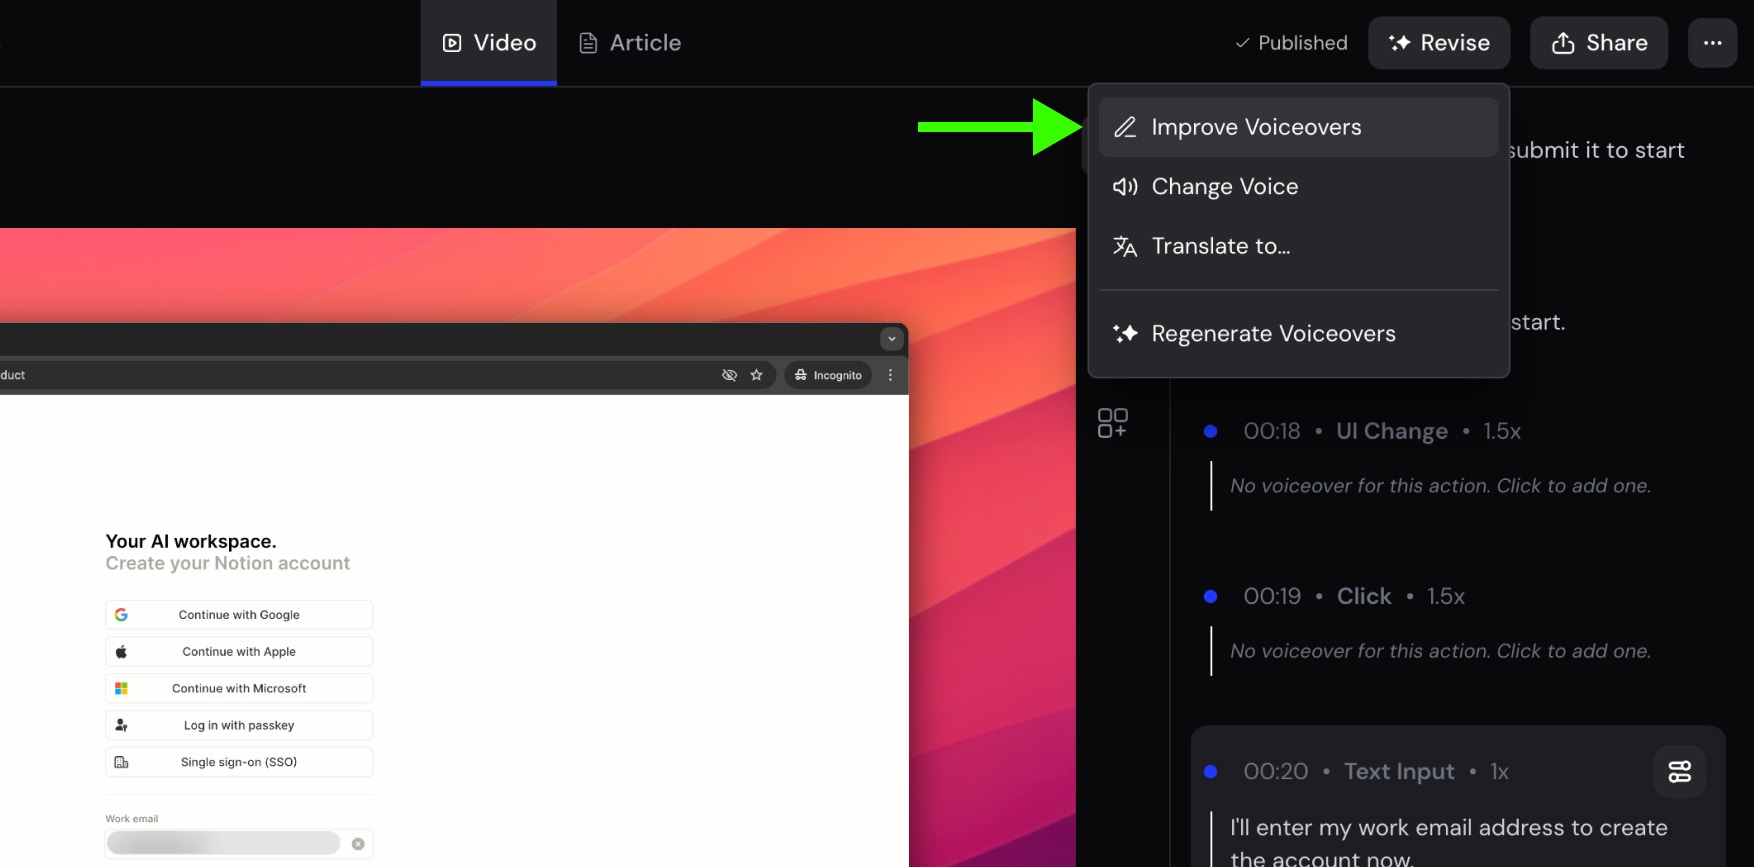1754x867 pixels.
Task: Select Translate to… option
Action: pyautogui.click(x=1298, y=246)
